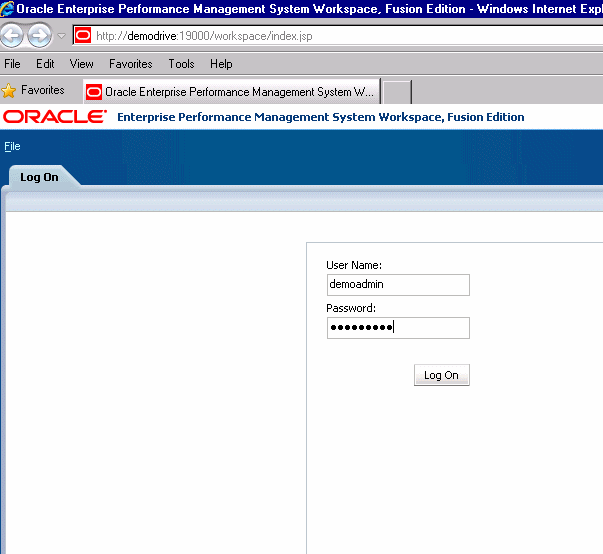
Task: Click the address bar URL field
Action: [x=338, y=36]
